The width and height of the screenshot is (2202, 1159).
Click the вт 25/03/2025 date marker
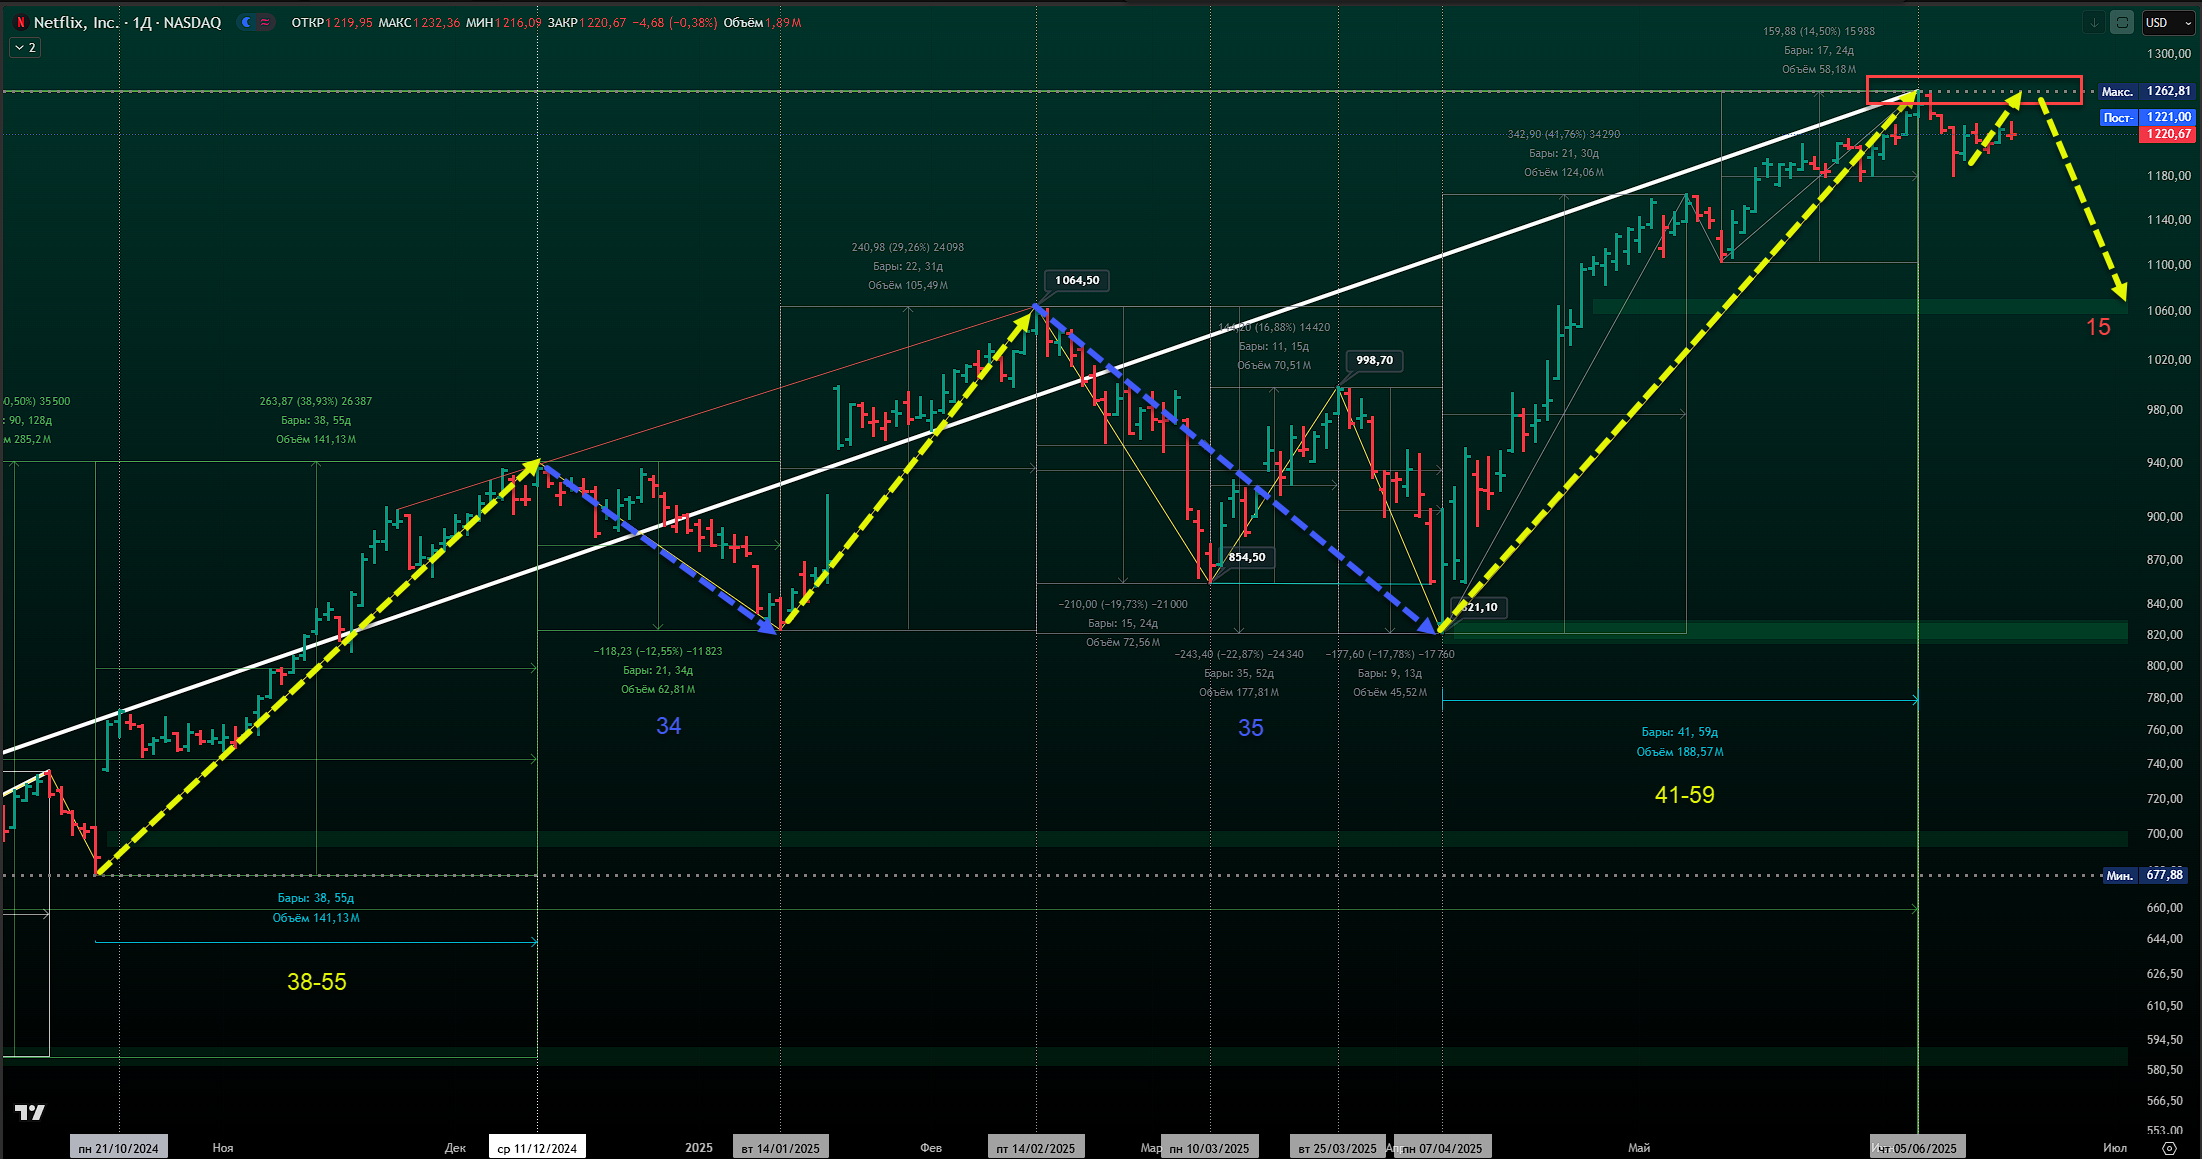click(1338, 1148)
